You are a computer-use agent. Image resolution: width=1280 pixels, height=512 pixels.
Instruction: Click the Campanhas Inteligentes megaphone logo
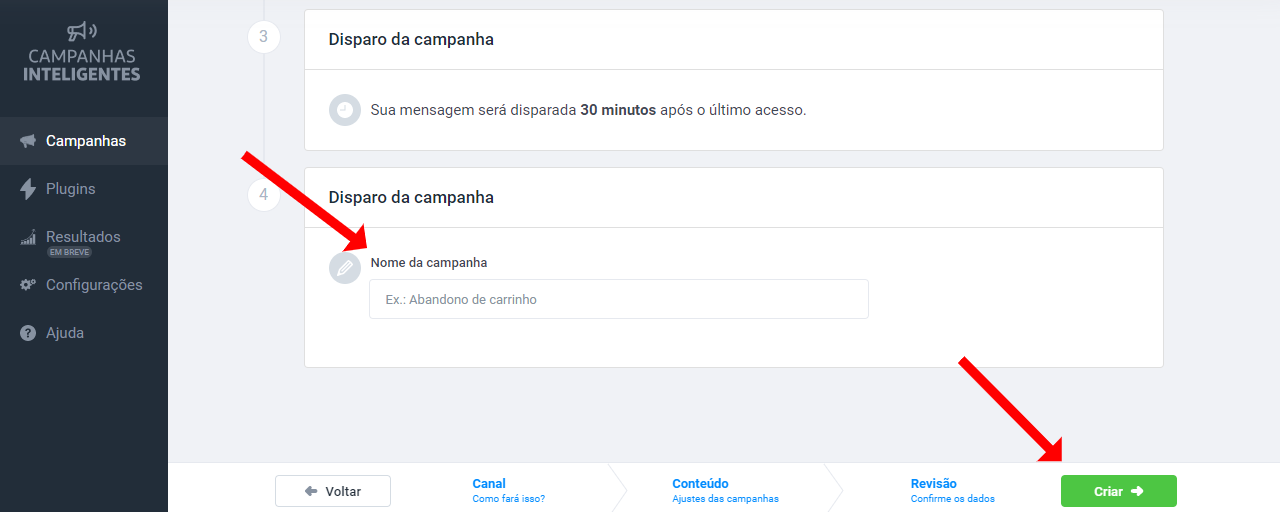[83, 32]
